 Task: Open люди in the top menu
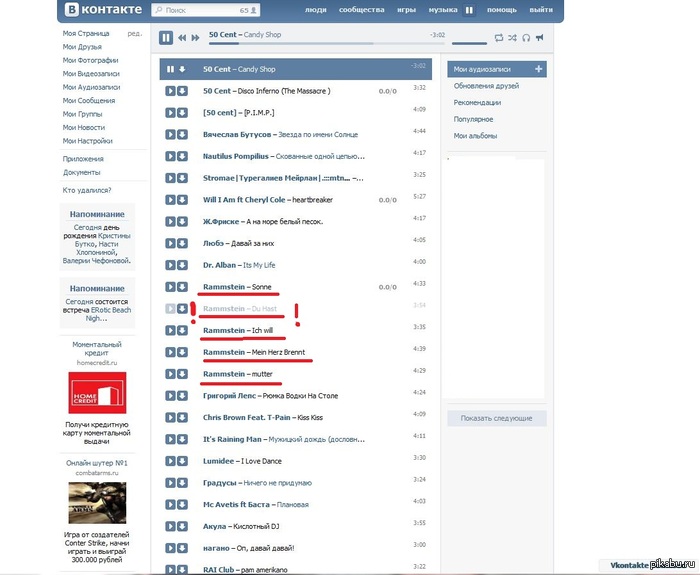tap(316, 10)
